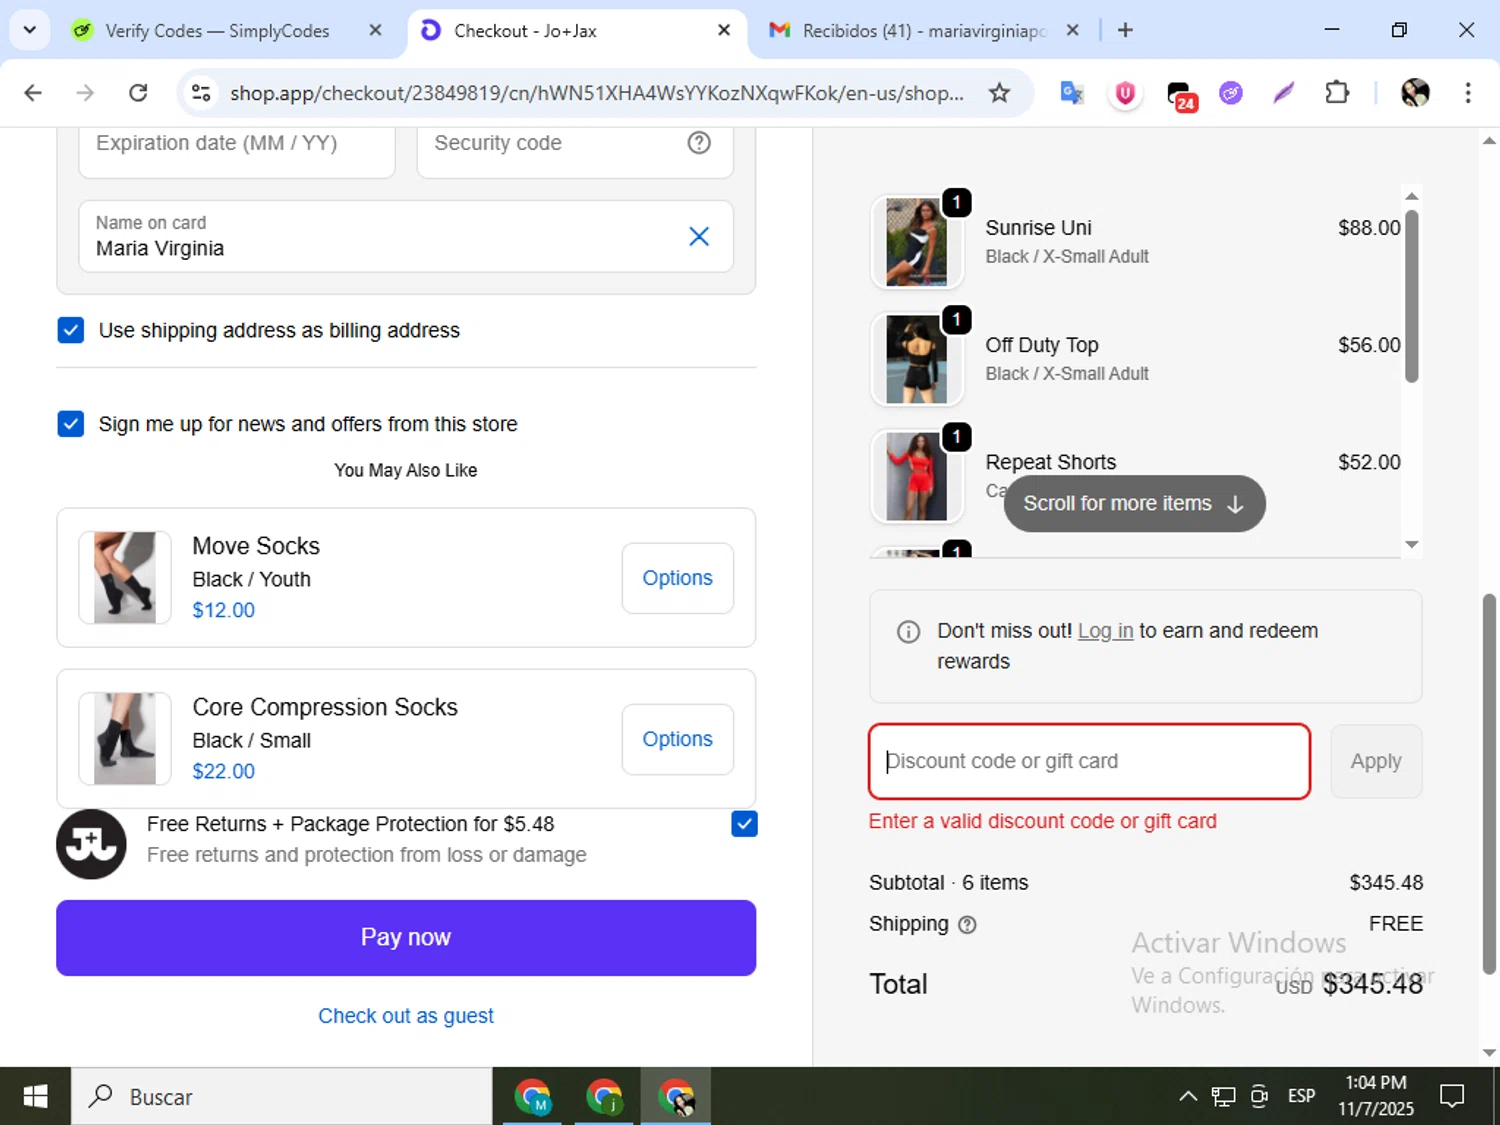The width and height of the screenshot is (1500, 1125).
Task: Select the Checkout - Jo+Jax tab
Action: click(576, 30)
